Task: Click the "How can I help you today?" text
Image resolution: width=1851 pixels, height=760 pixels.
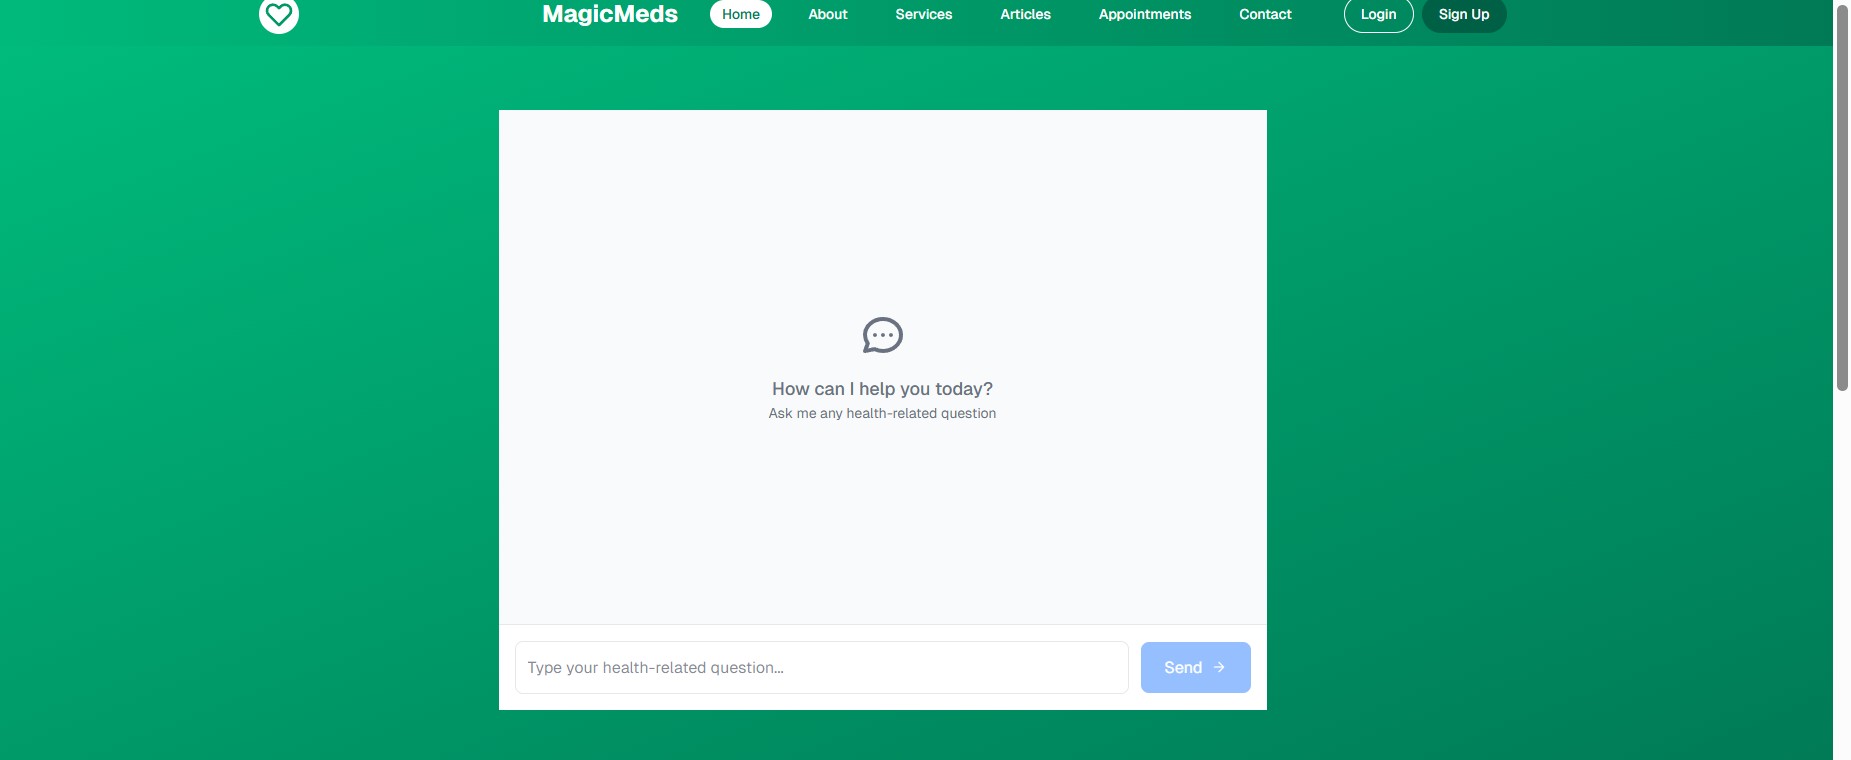Action: 882,389
